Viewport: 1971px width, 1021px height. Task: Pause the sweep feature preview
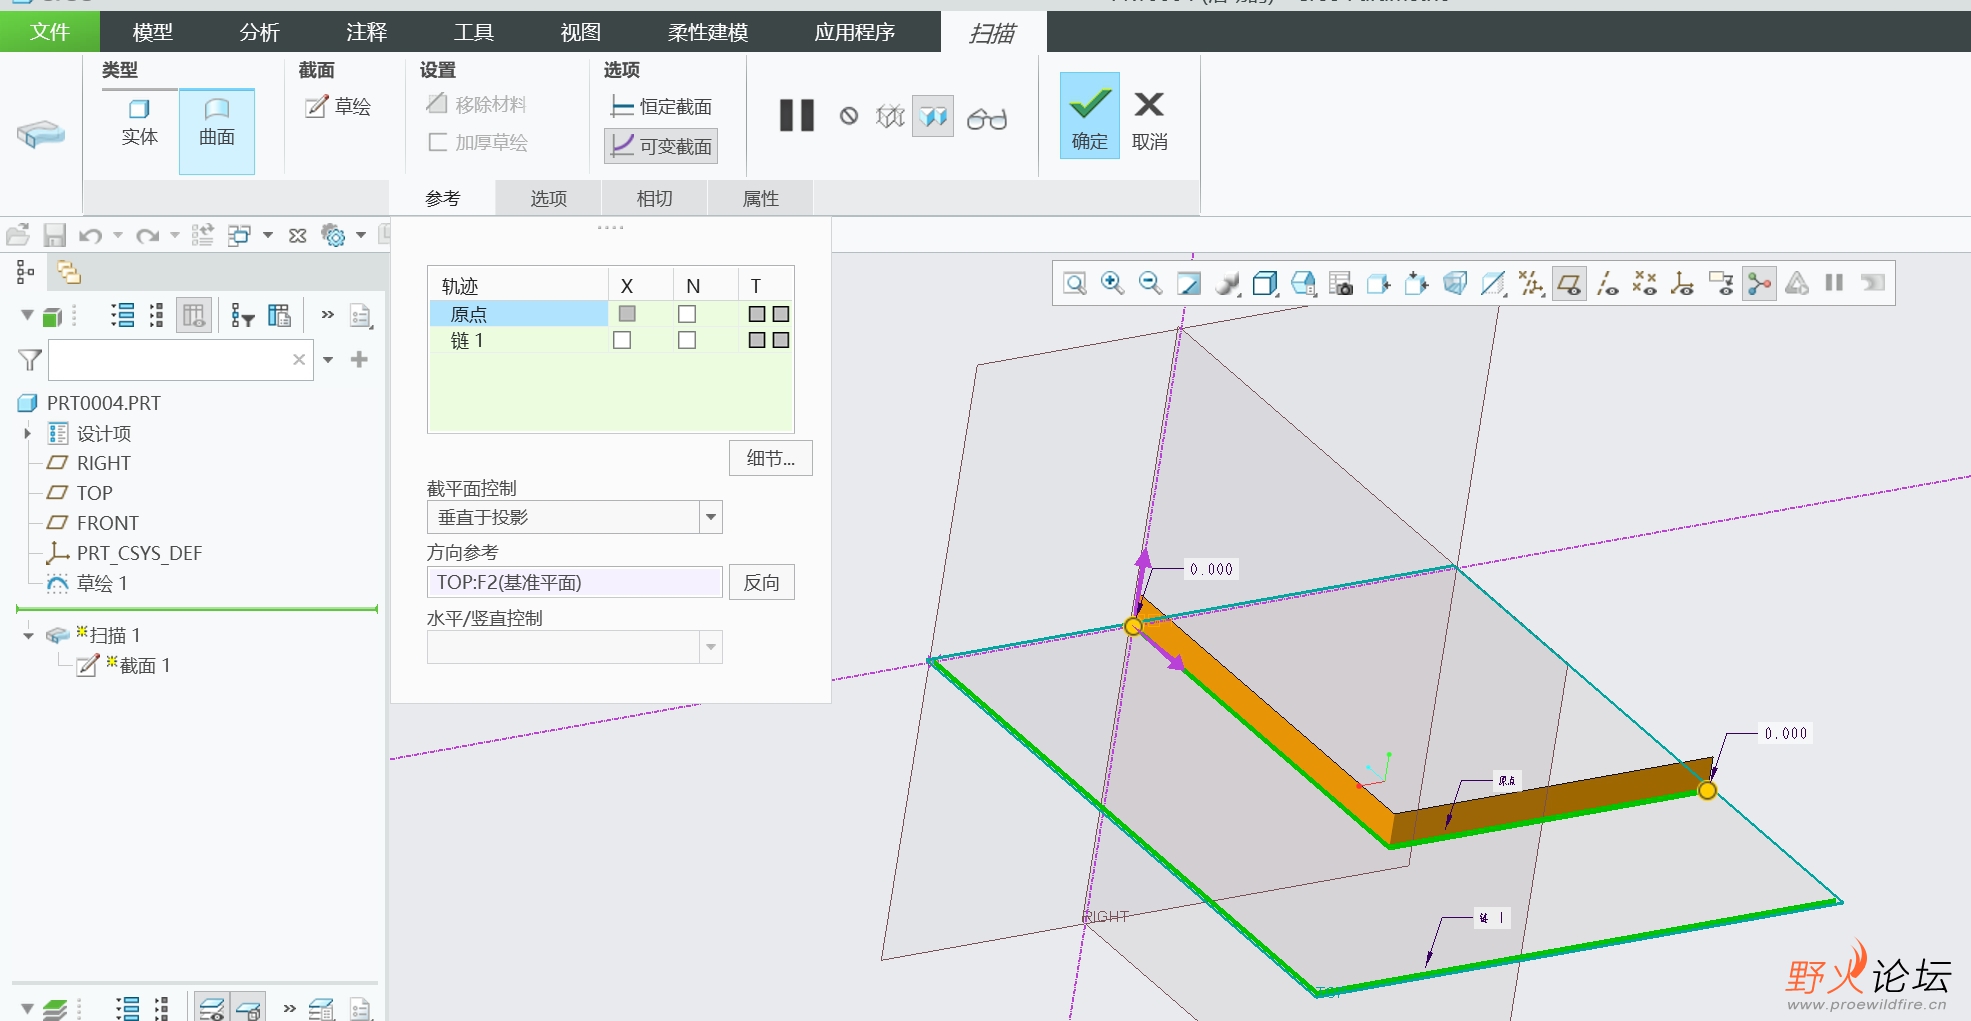pos(797,116)
